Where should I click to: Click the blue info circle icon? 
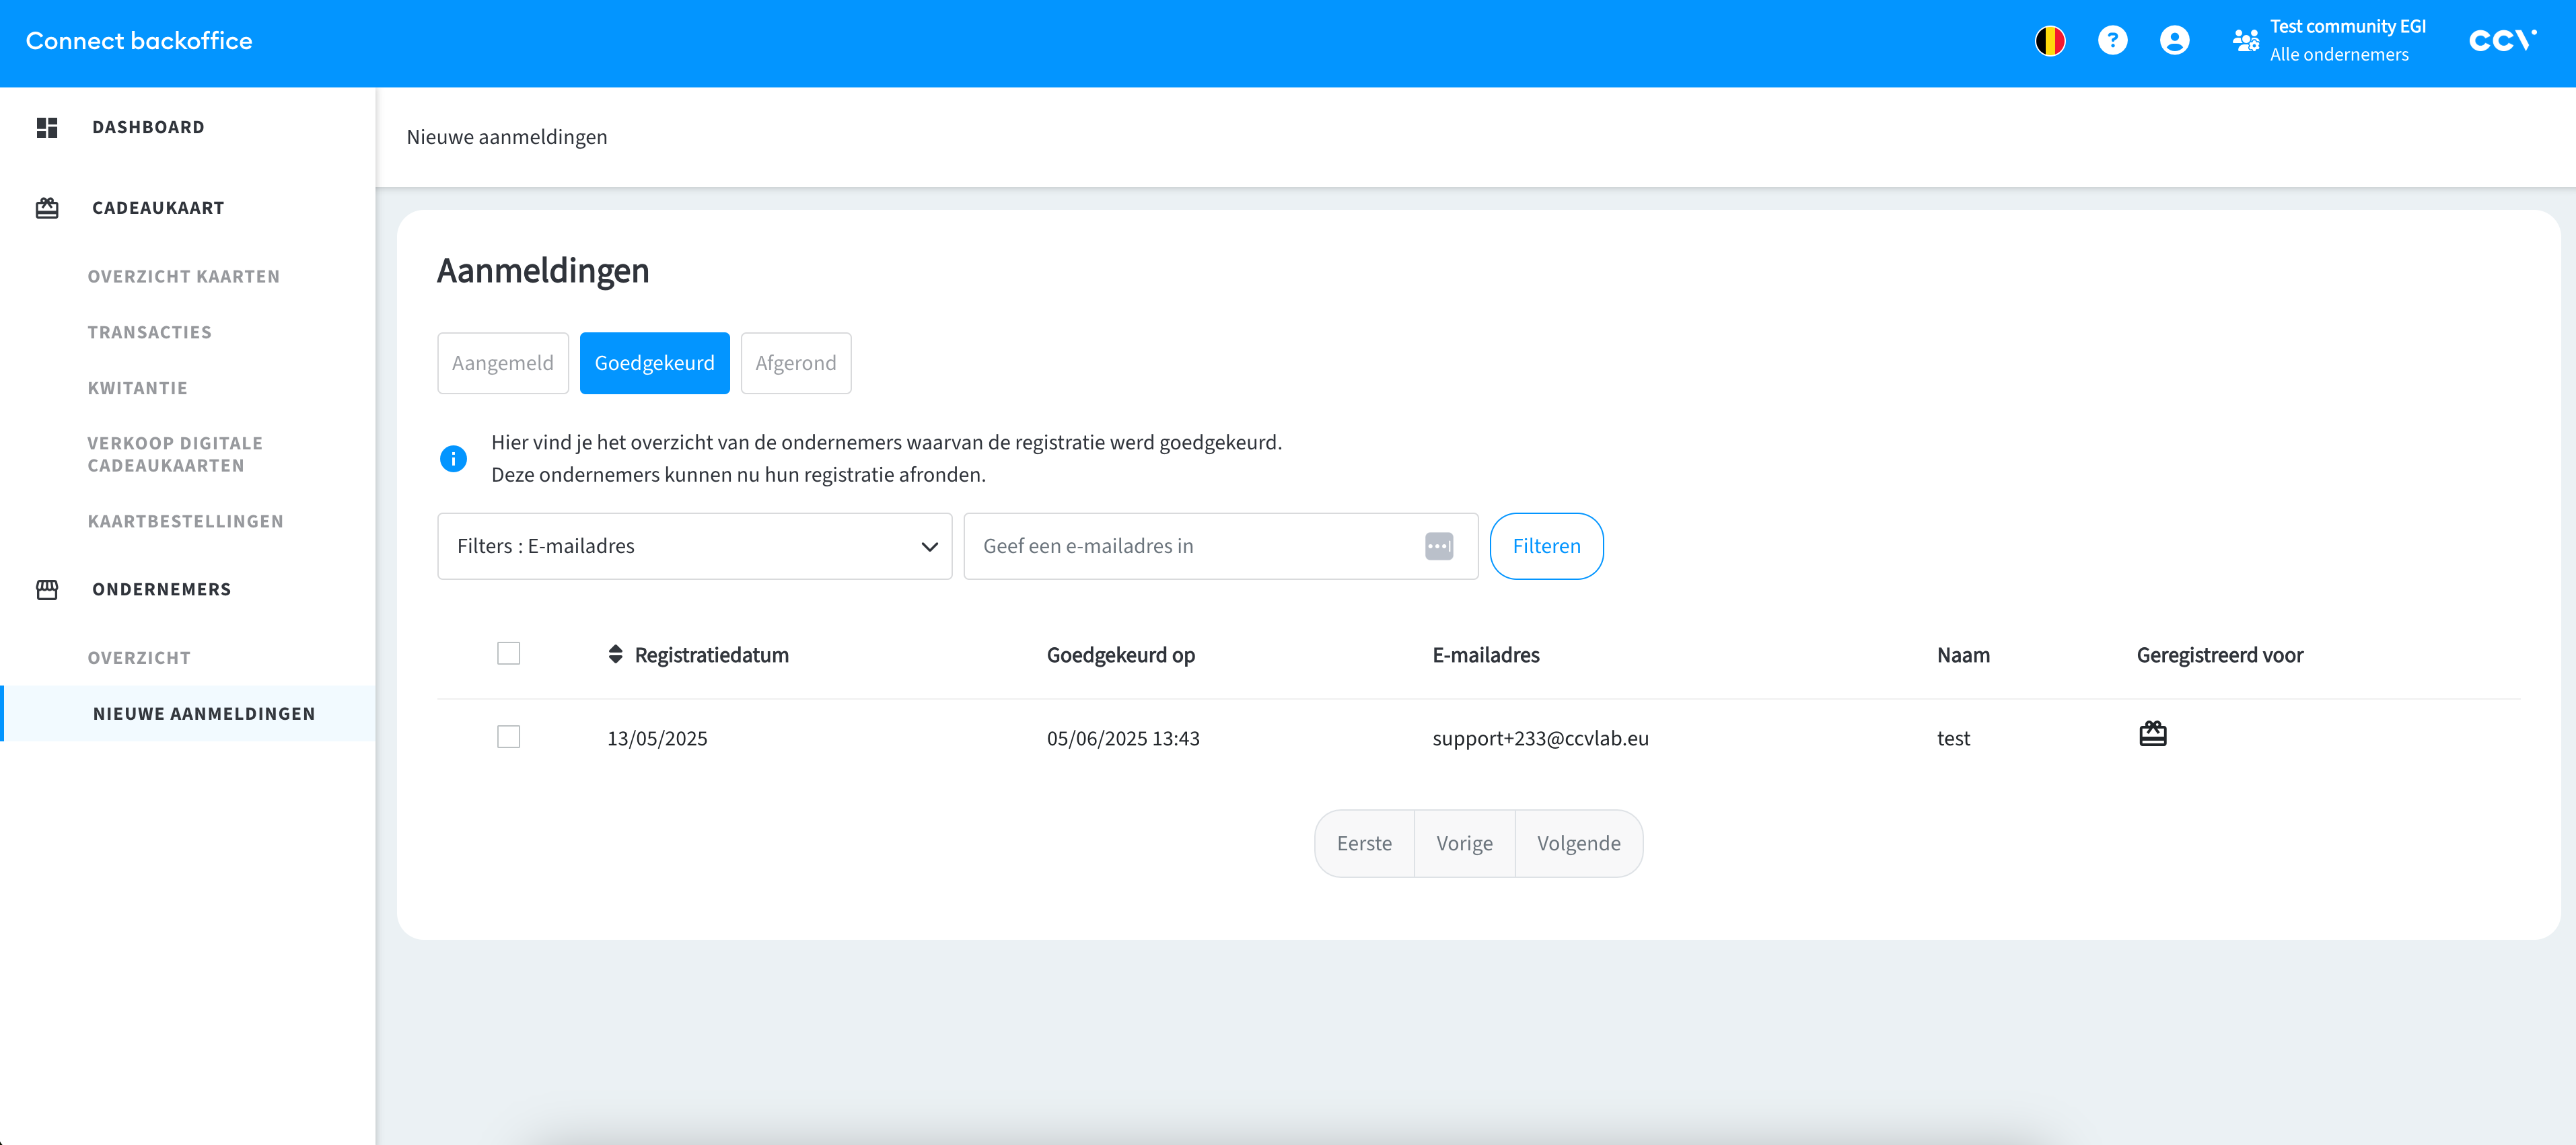point(453,459)
